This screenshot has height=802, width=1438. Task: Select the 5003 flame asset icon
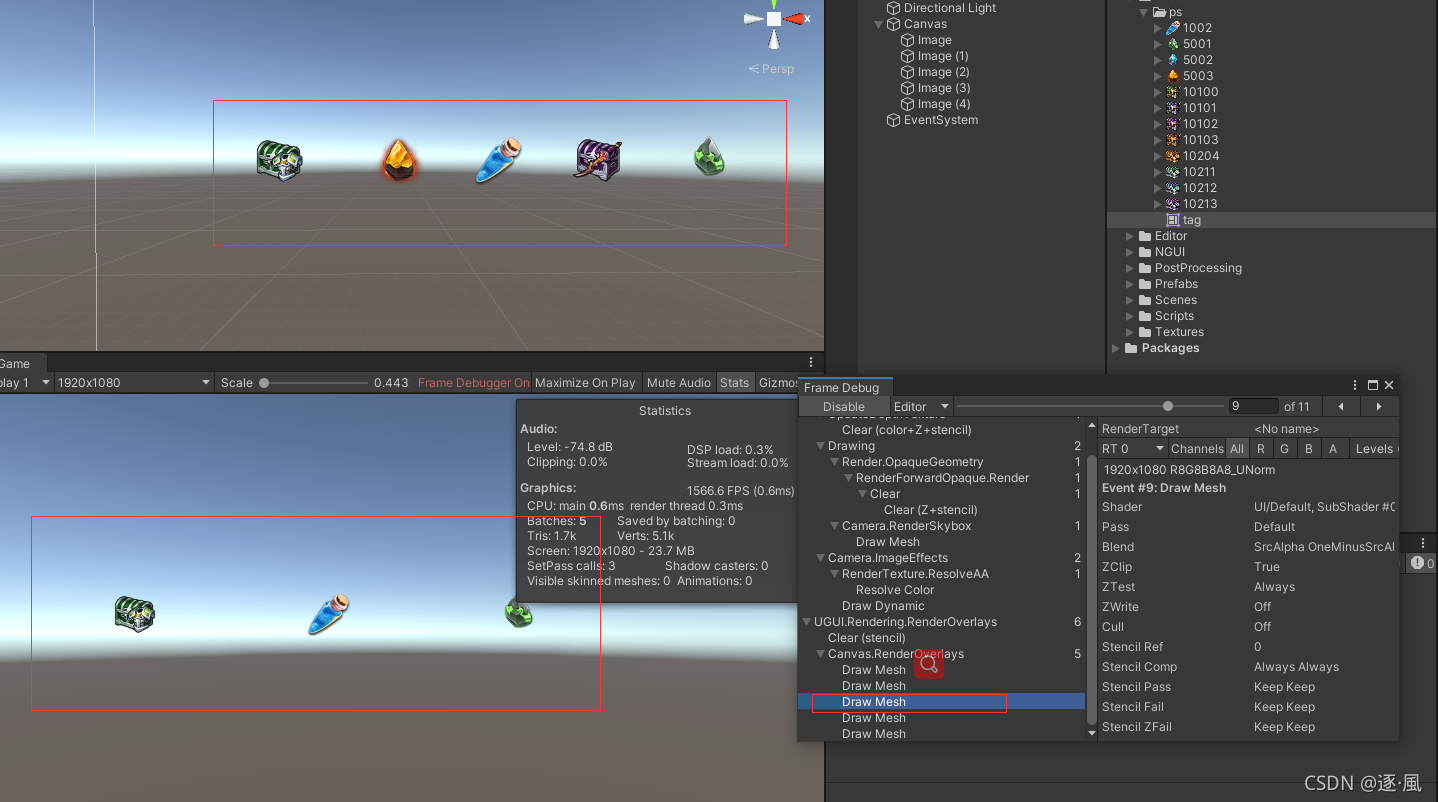click(1173, 75)
